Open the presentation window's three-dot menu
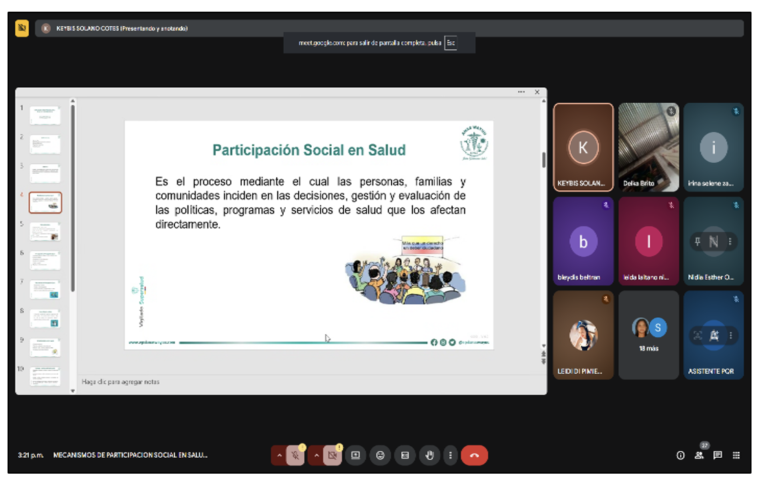Image resolution: width=768 pixels, height=486 pixels. click(x=521, y=92)
